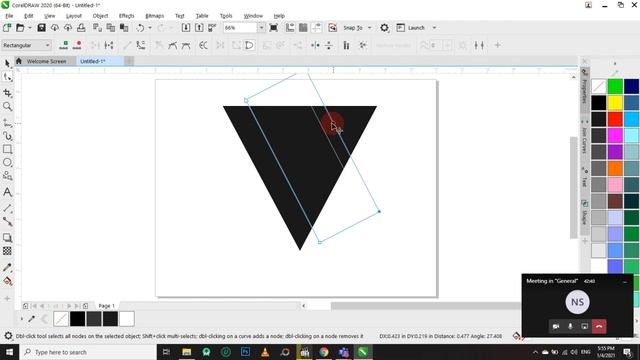Click the Windows search box
Screen dimensions: 640x360
pyautogui.click(x=88, y=352)
